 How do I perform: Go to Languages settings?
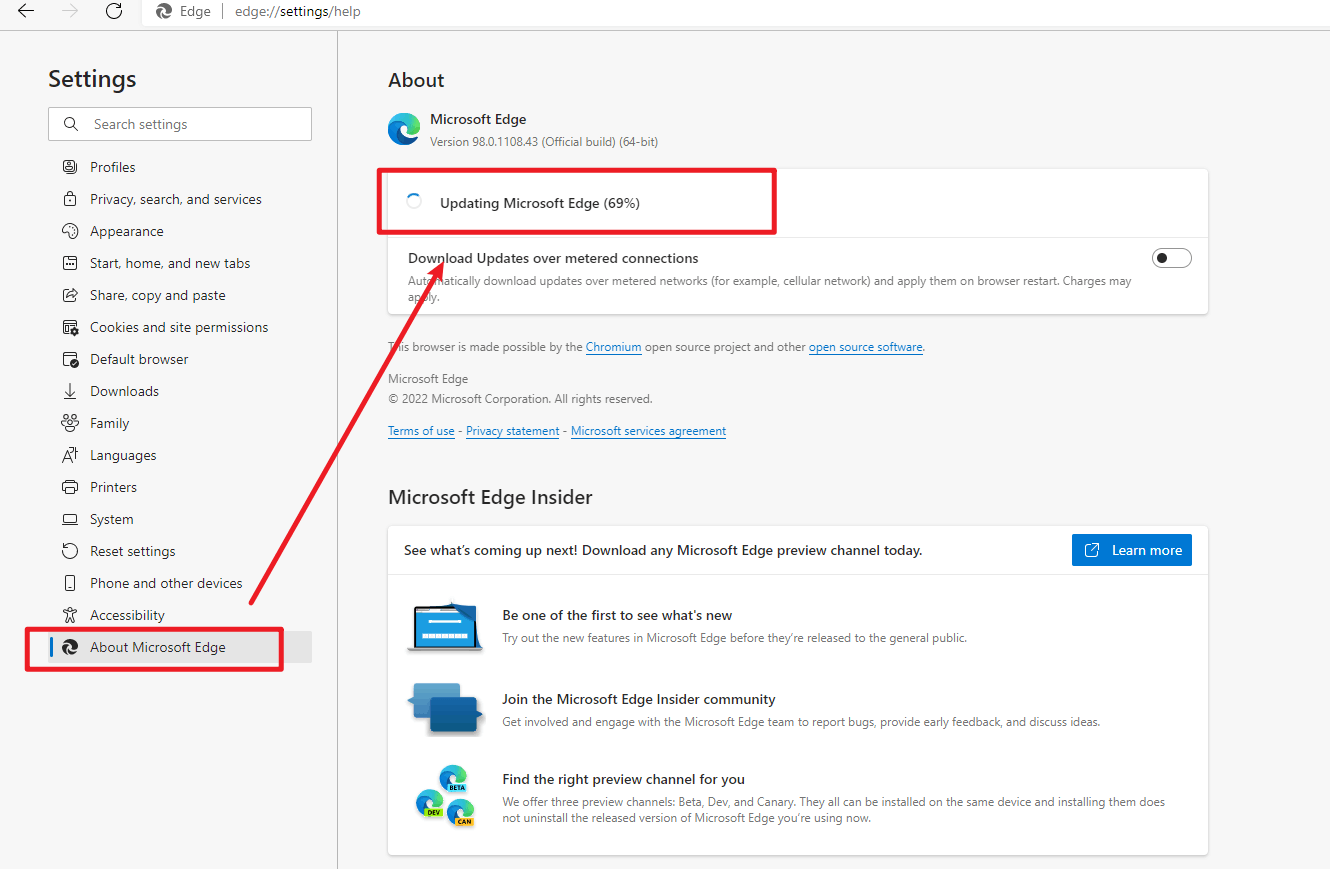(123, 455)
